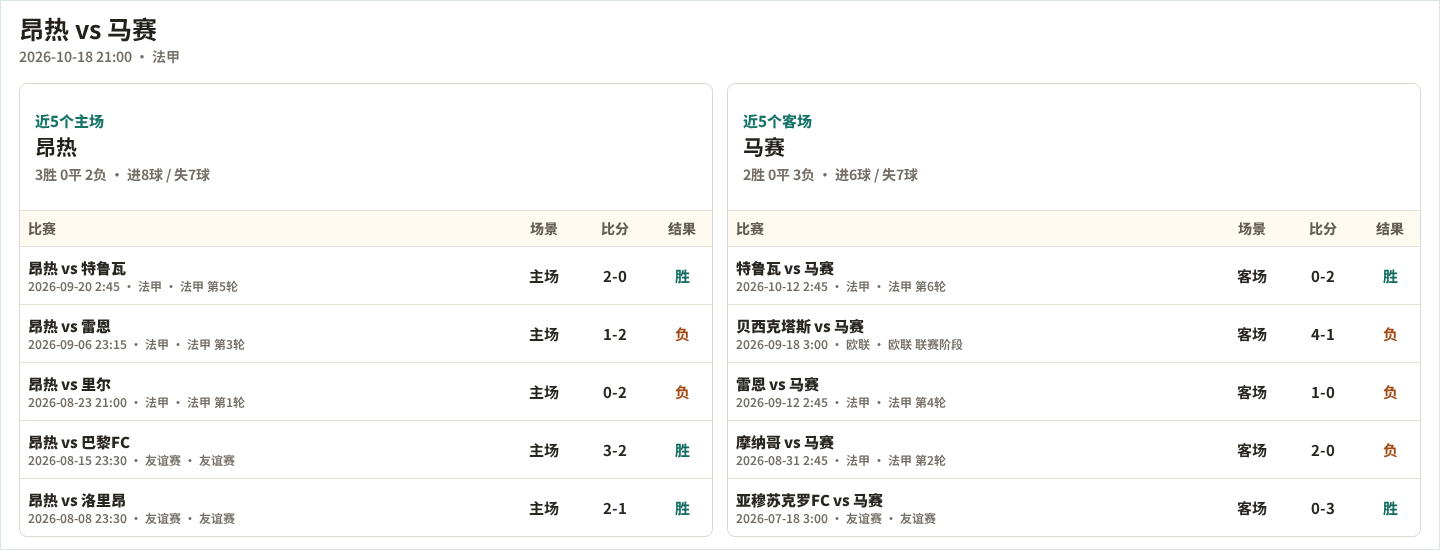The image size is (1440, 550).
Task: Click the 比分 column header in 昂热 table
Action: (615, 229)
